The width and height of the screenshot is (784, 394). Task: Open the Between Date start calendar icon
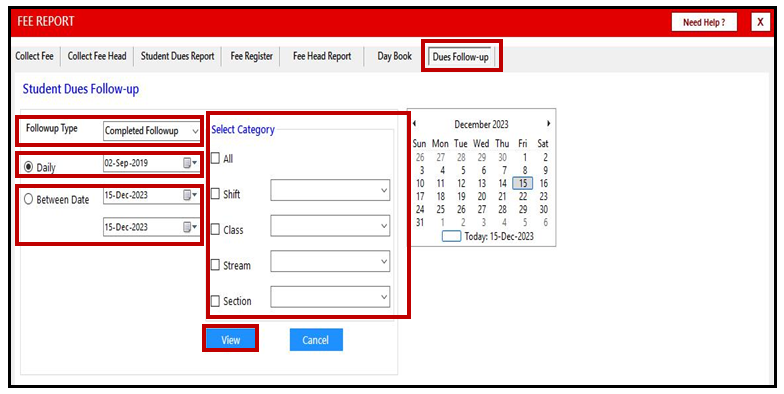click(x=190, y=195)
